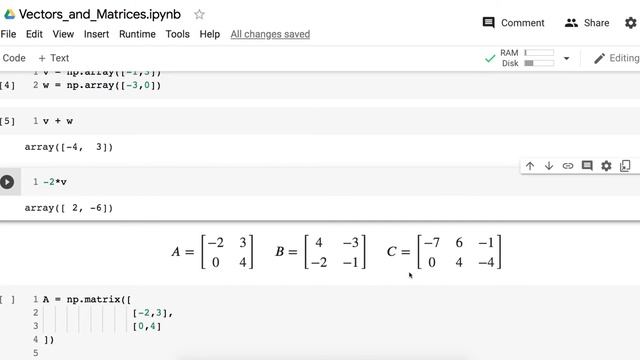The width and height of the screenshot is (640, 360).
Task: Click the [5] execution count
Action: tap(7, 121)
